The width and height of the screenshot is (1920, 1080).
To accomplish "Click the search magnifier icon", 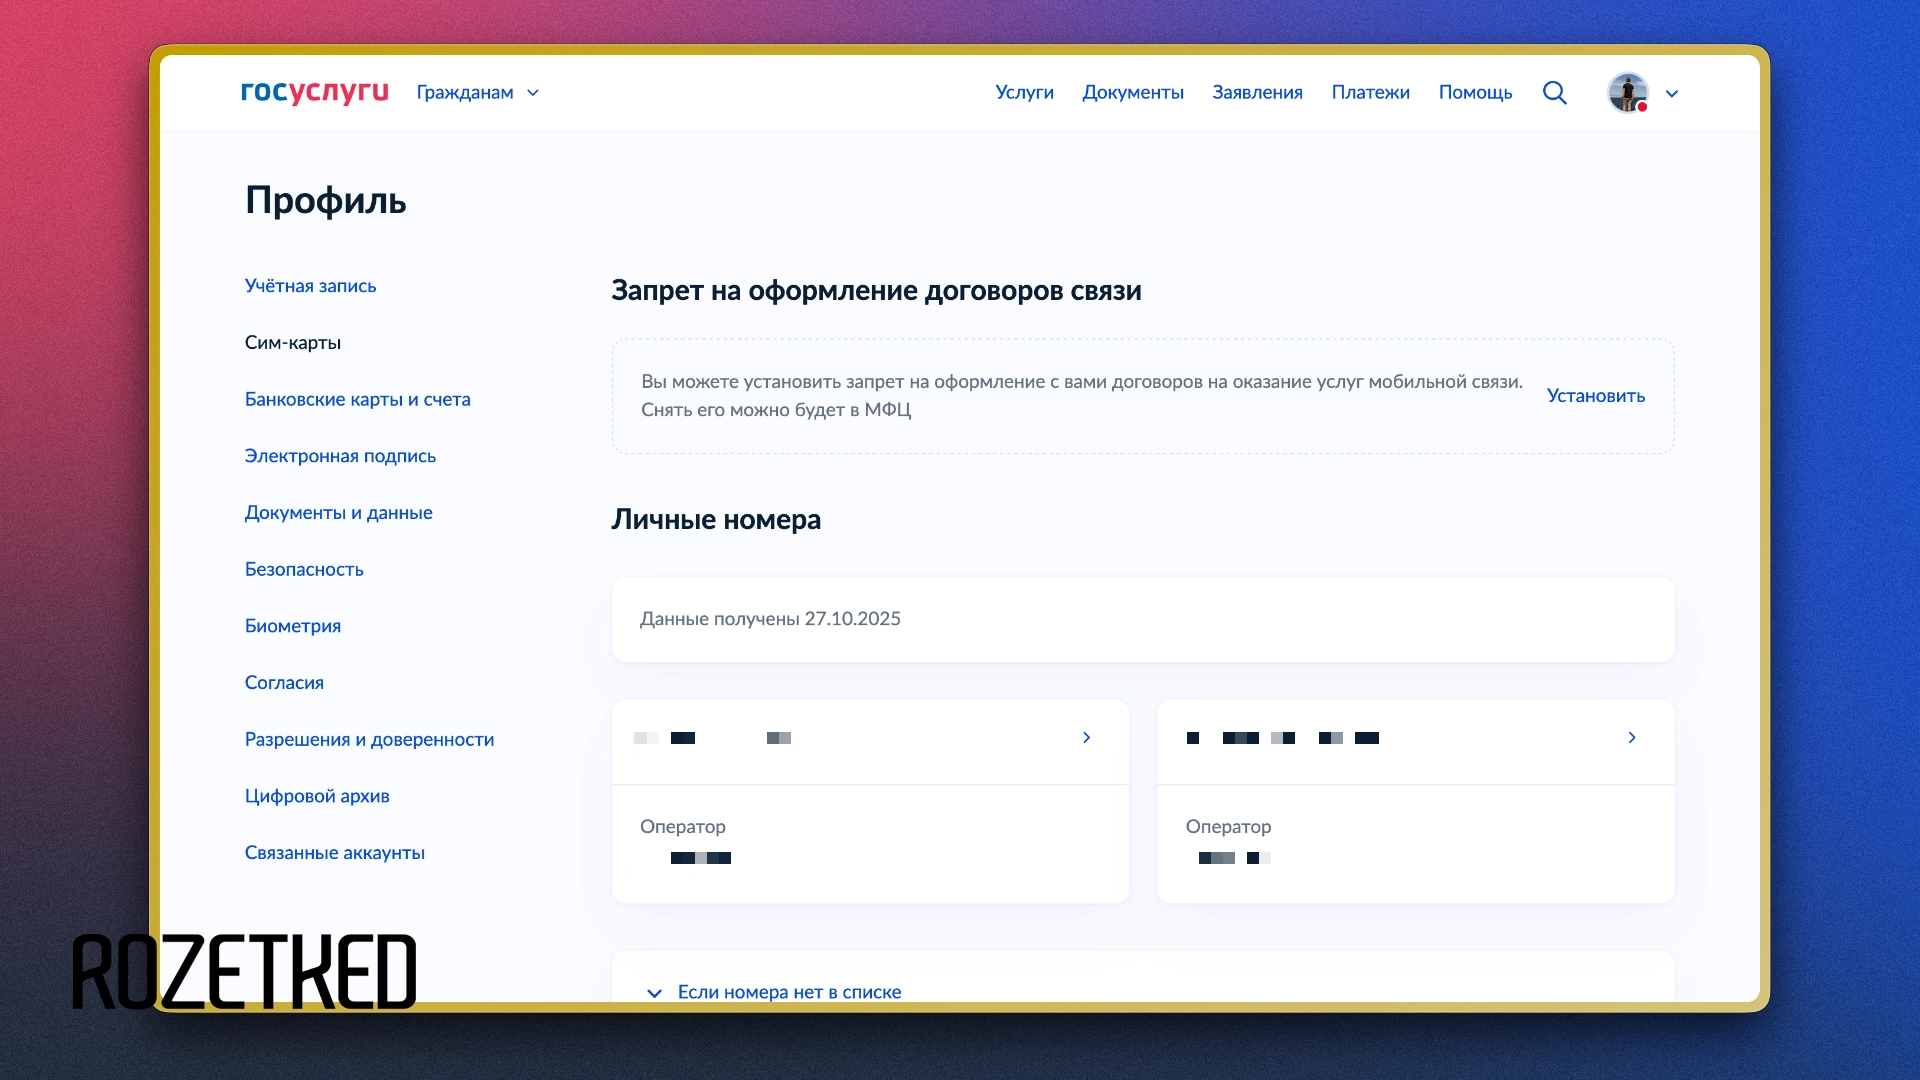I will tap(1554, 93).
